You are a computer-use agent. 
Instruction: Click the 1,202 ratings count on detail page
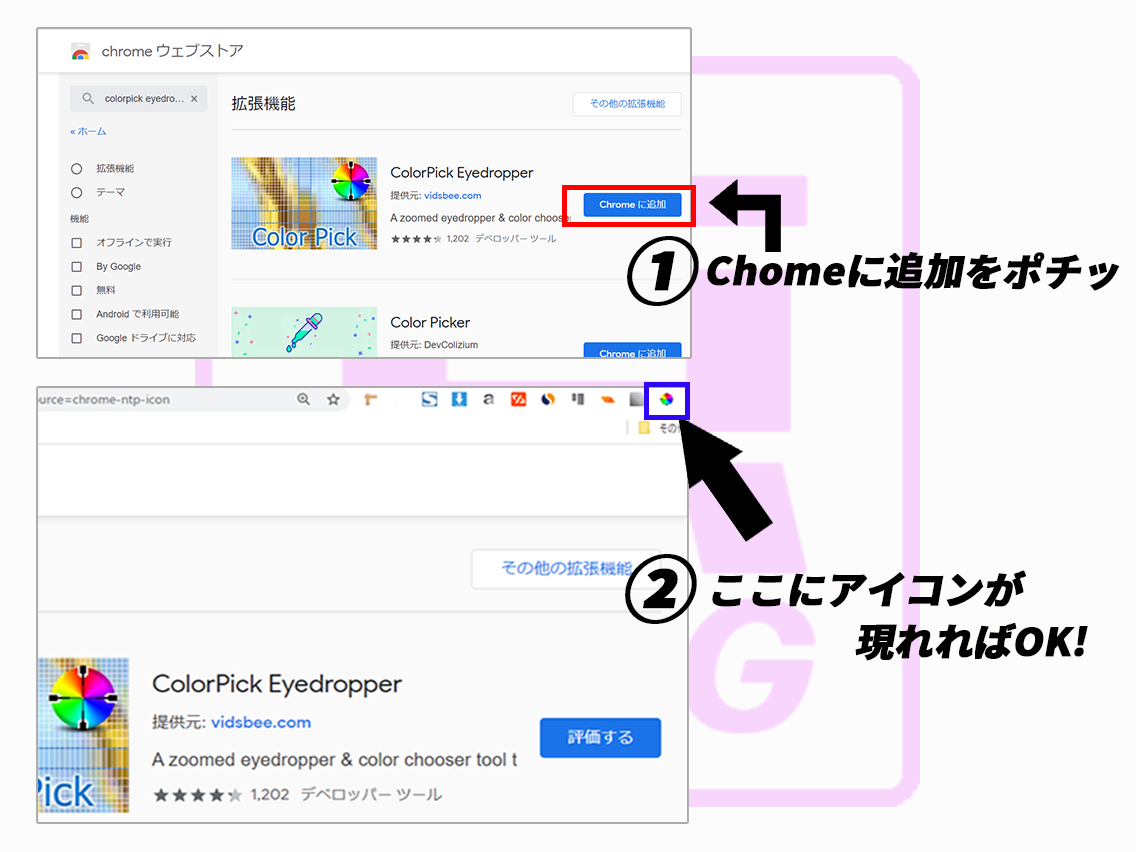point(270,795)
